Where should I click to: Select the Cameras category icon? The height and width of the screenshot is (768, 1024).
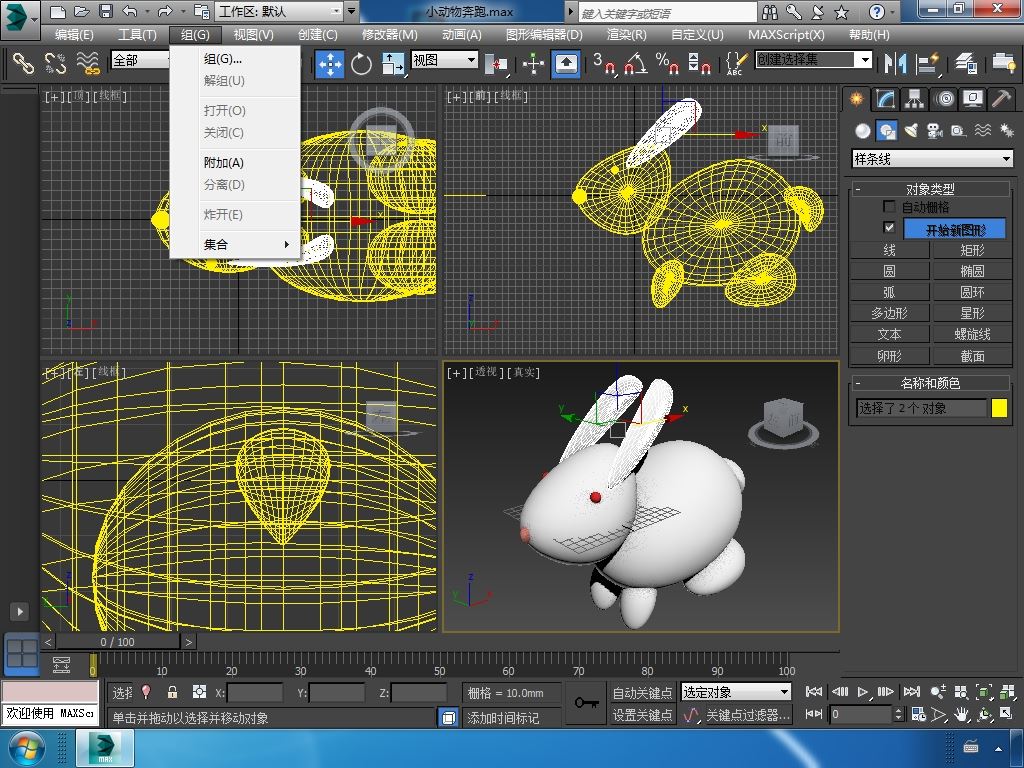(935, 131)
